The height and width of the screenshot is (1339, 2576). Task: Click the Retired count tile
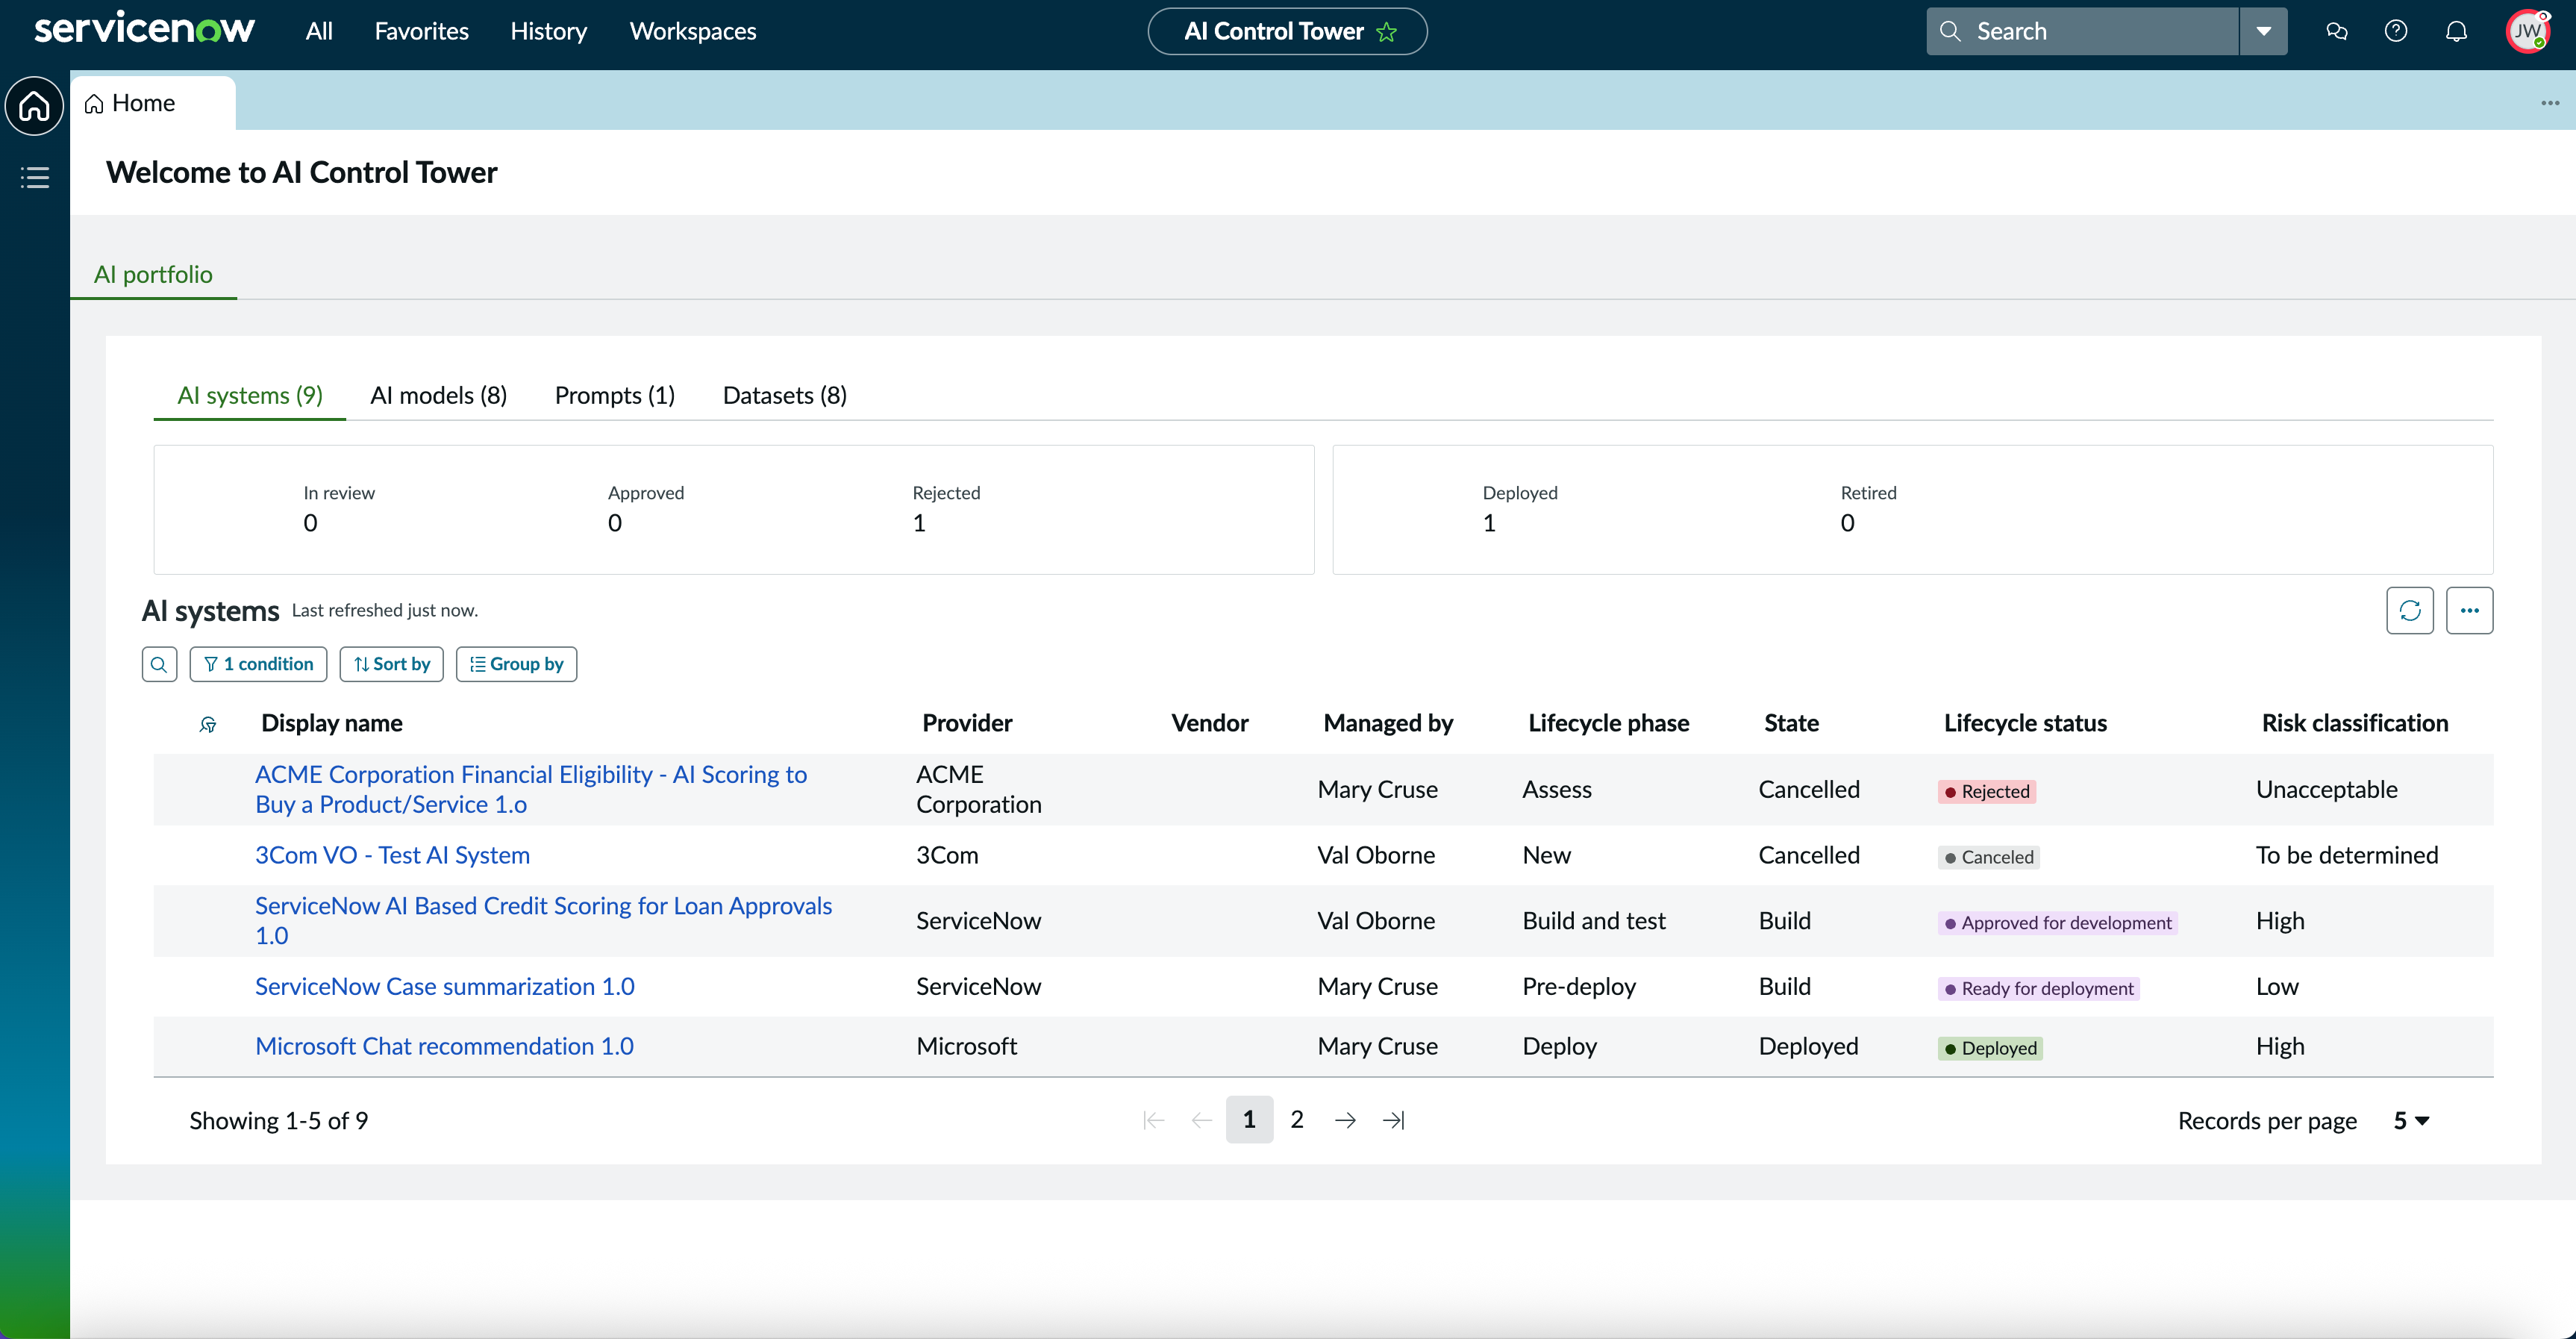1868,508
